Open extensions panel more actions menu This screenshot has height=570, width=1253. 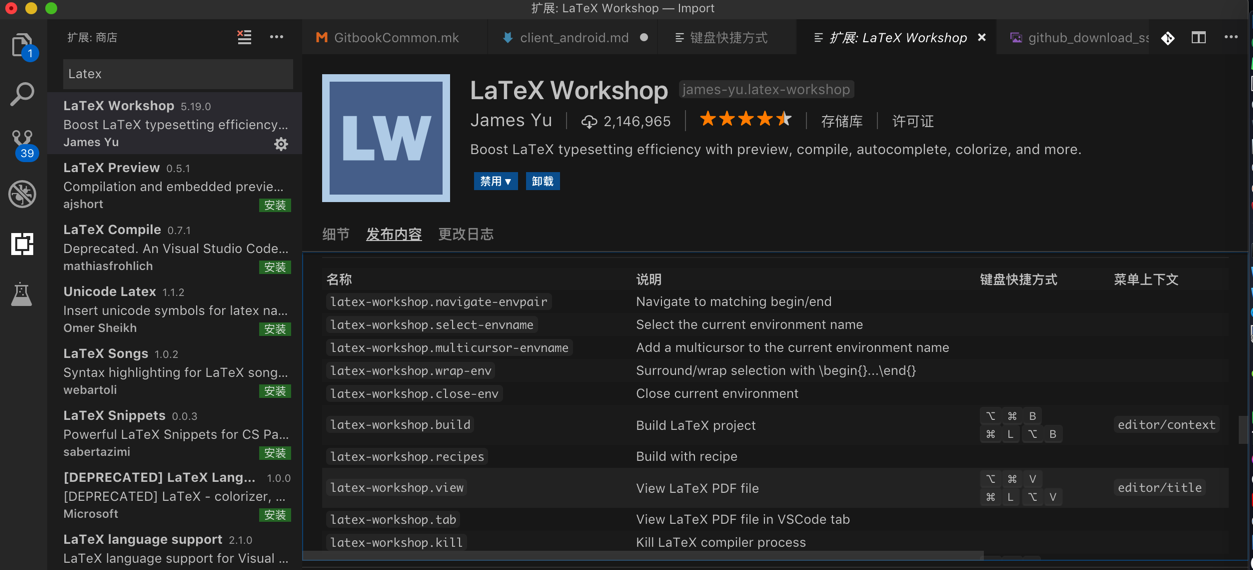click(277, 37)
